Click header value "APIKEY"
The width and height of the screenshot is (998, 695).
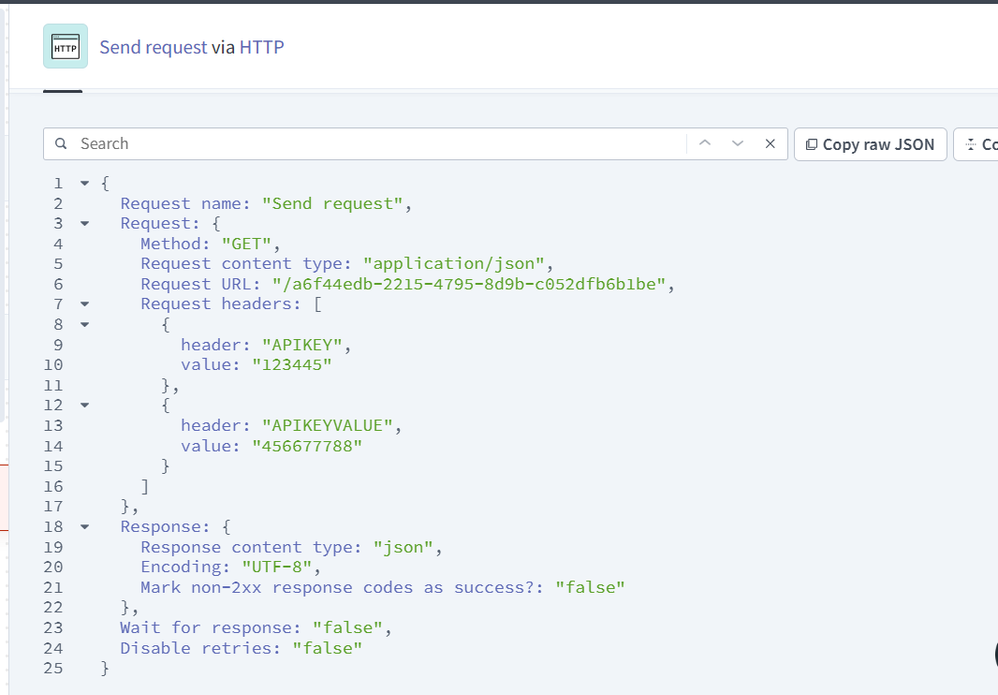[302, 345]
